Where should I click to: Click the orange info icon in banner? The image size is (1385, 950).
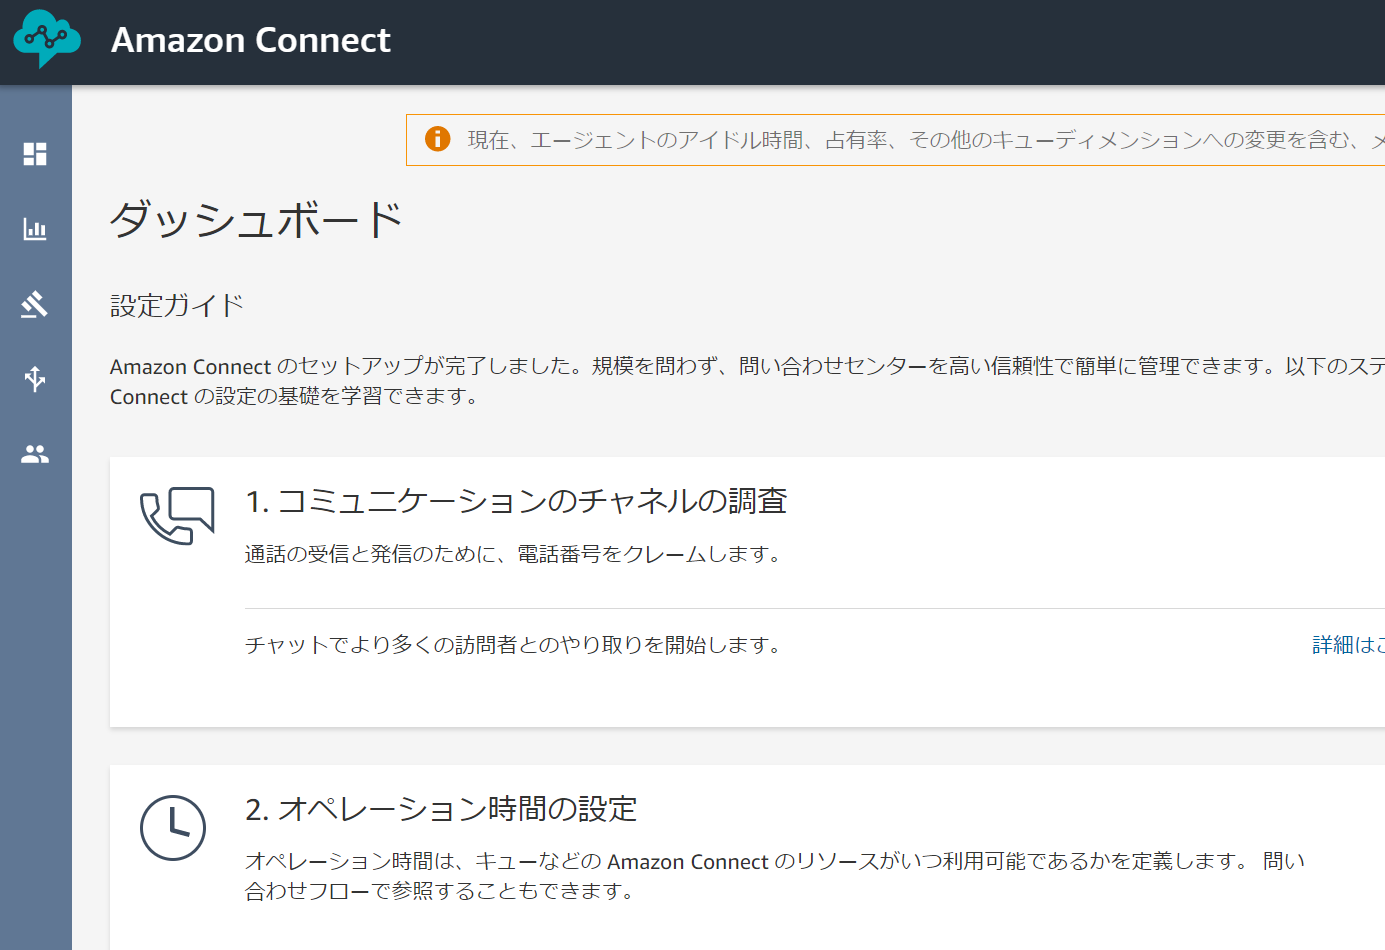437,139
